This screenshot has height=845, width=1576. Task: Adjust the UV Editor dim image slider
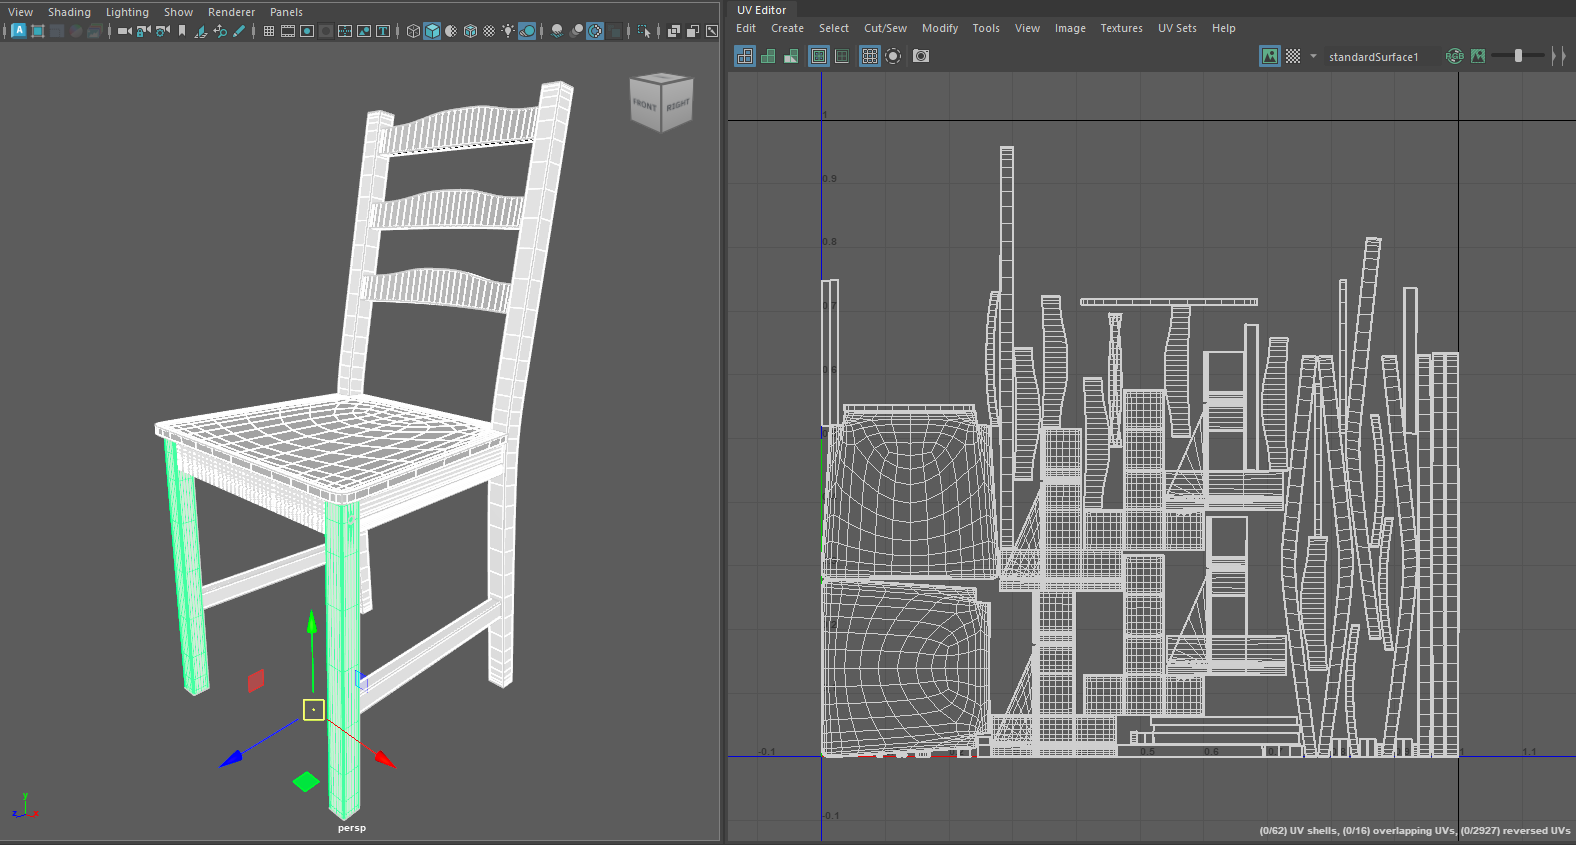pos(1518,56)
